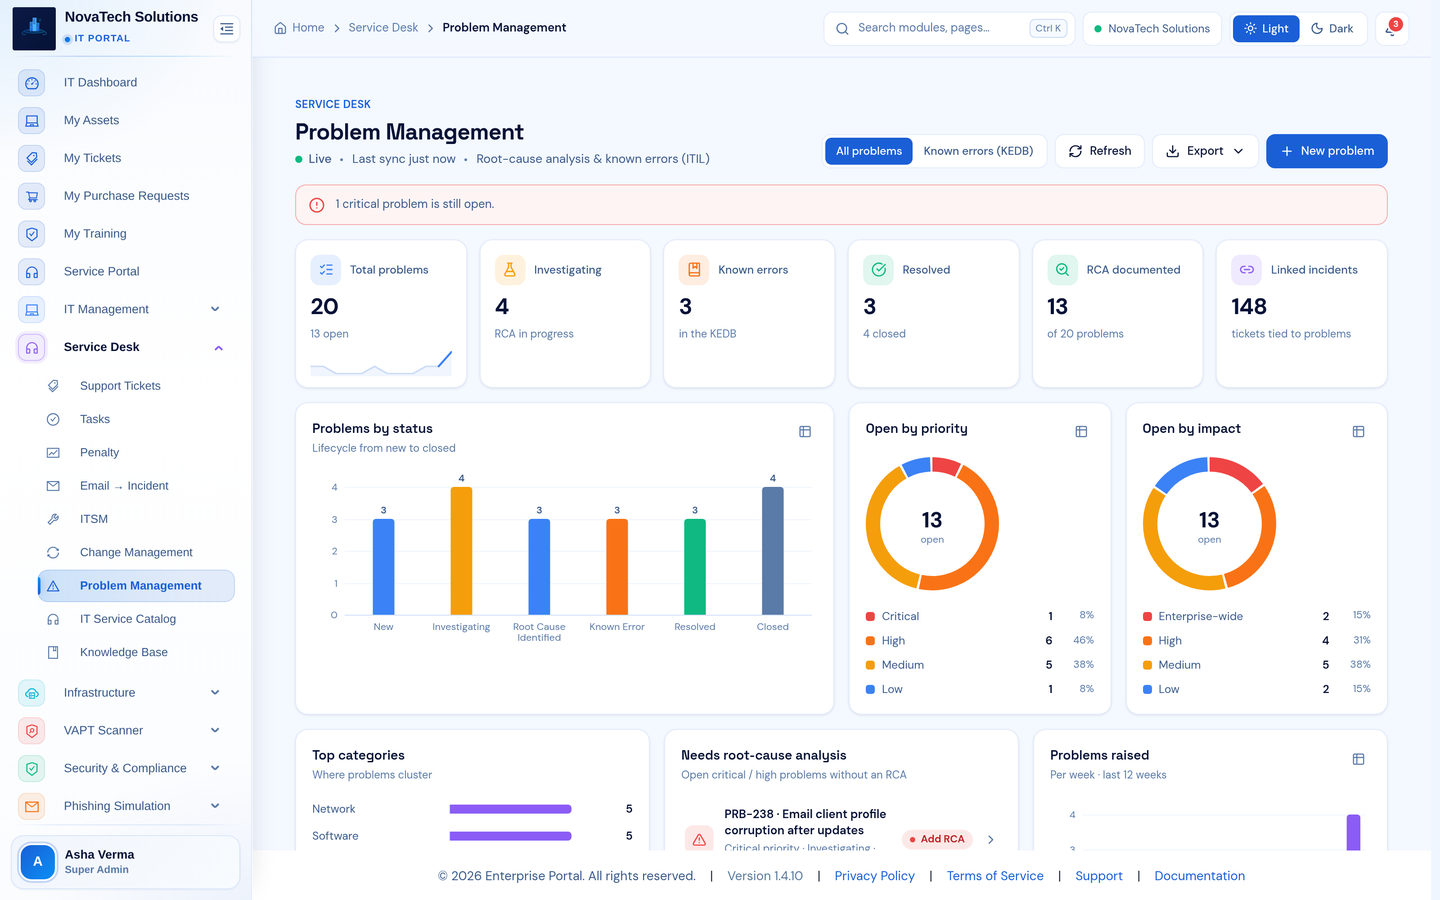Open Change Management in sidebar
Image resolution: width=1440 pixels, height=900 pixels.
[136, 552]
